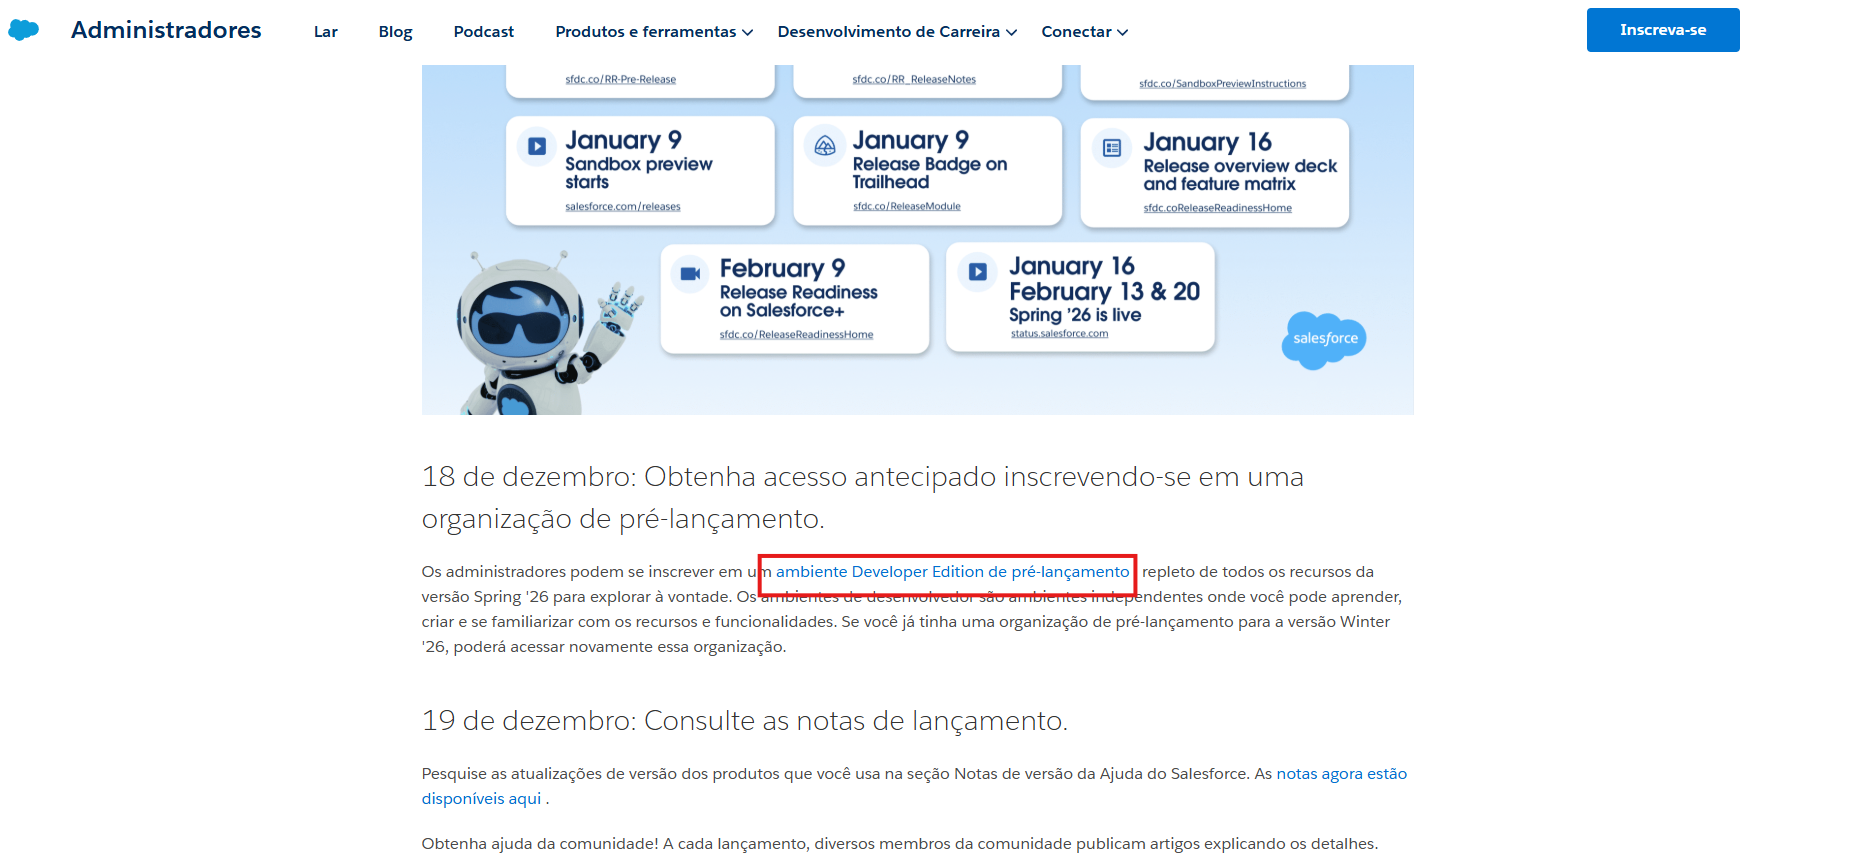Open the ambiente Developer Edition de pré-lançamento link
1864x859 pixels.
pos(953,572)
